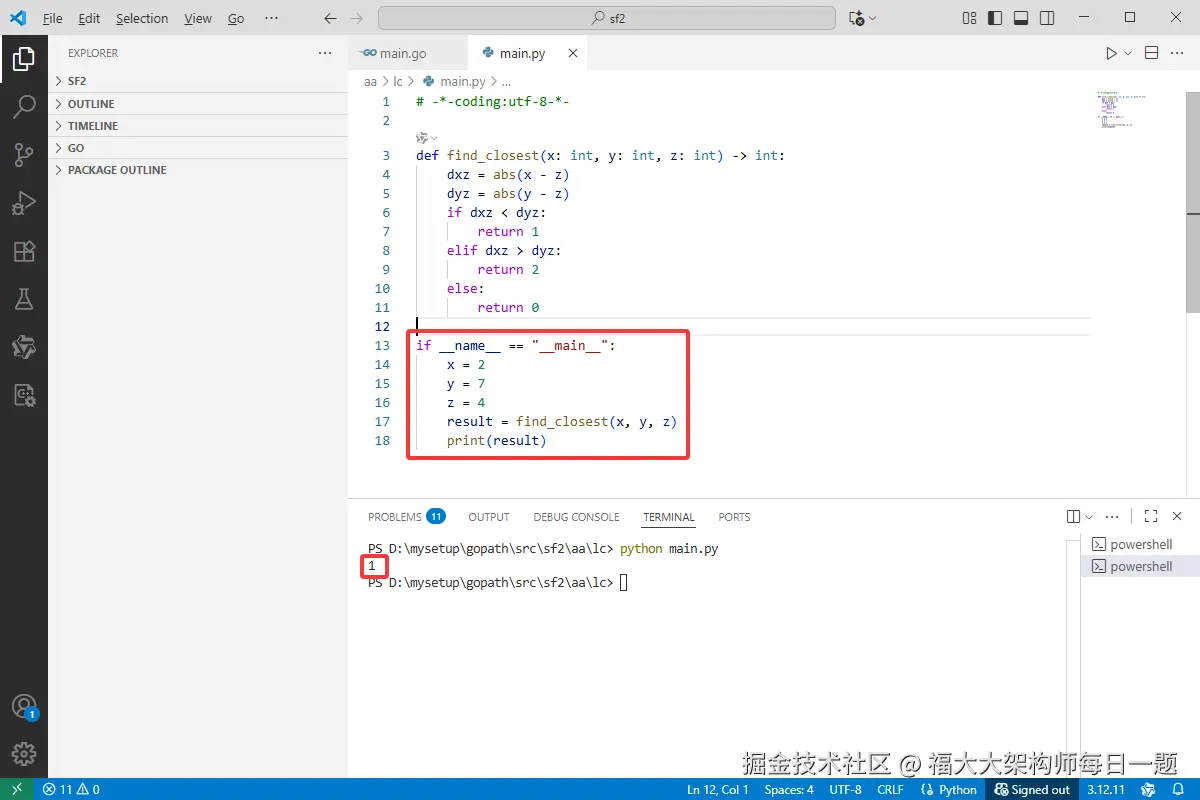The image size is (1200, 800).
Task: Run the Python file with play button
Action: coord(1111,53)
